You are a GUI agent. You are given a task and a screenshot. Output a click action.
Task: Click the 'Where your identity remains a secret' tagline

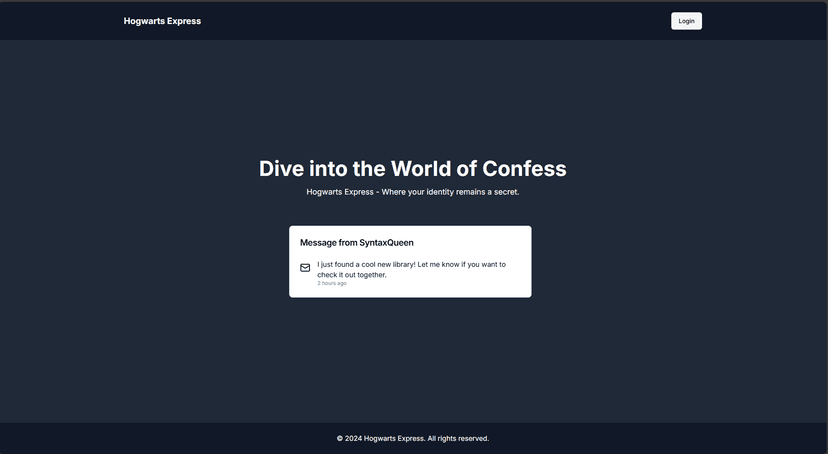click(x=412, y=192)
